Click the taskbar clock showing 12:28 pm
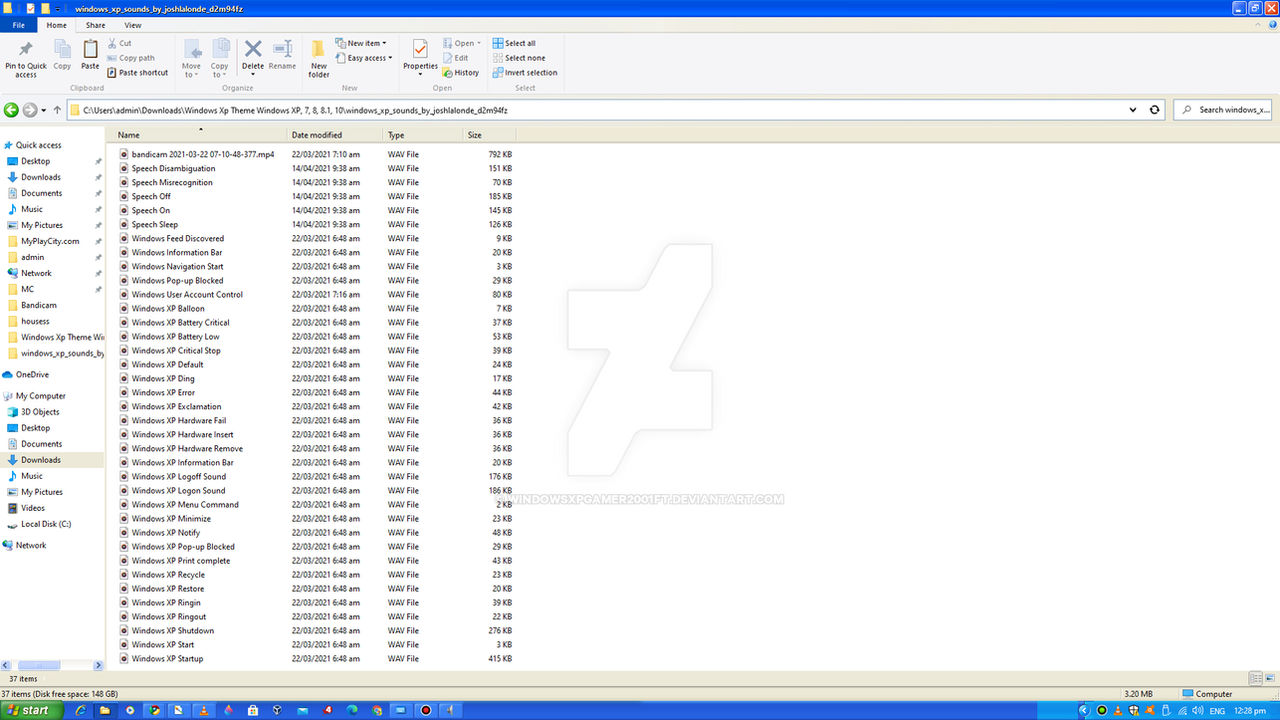This screenshot has height=720, width=1280. (1248, 710)
